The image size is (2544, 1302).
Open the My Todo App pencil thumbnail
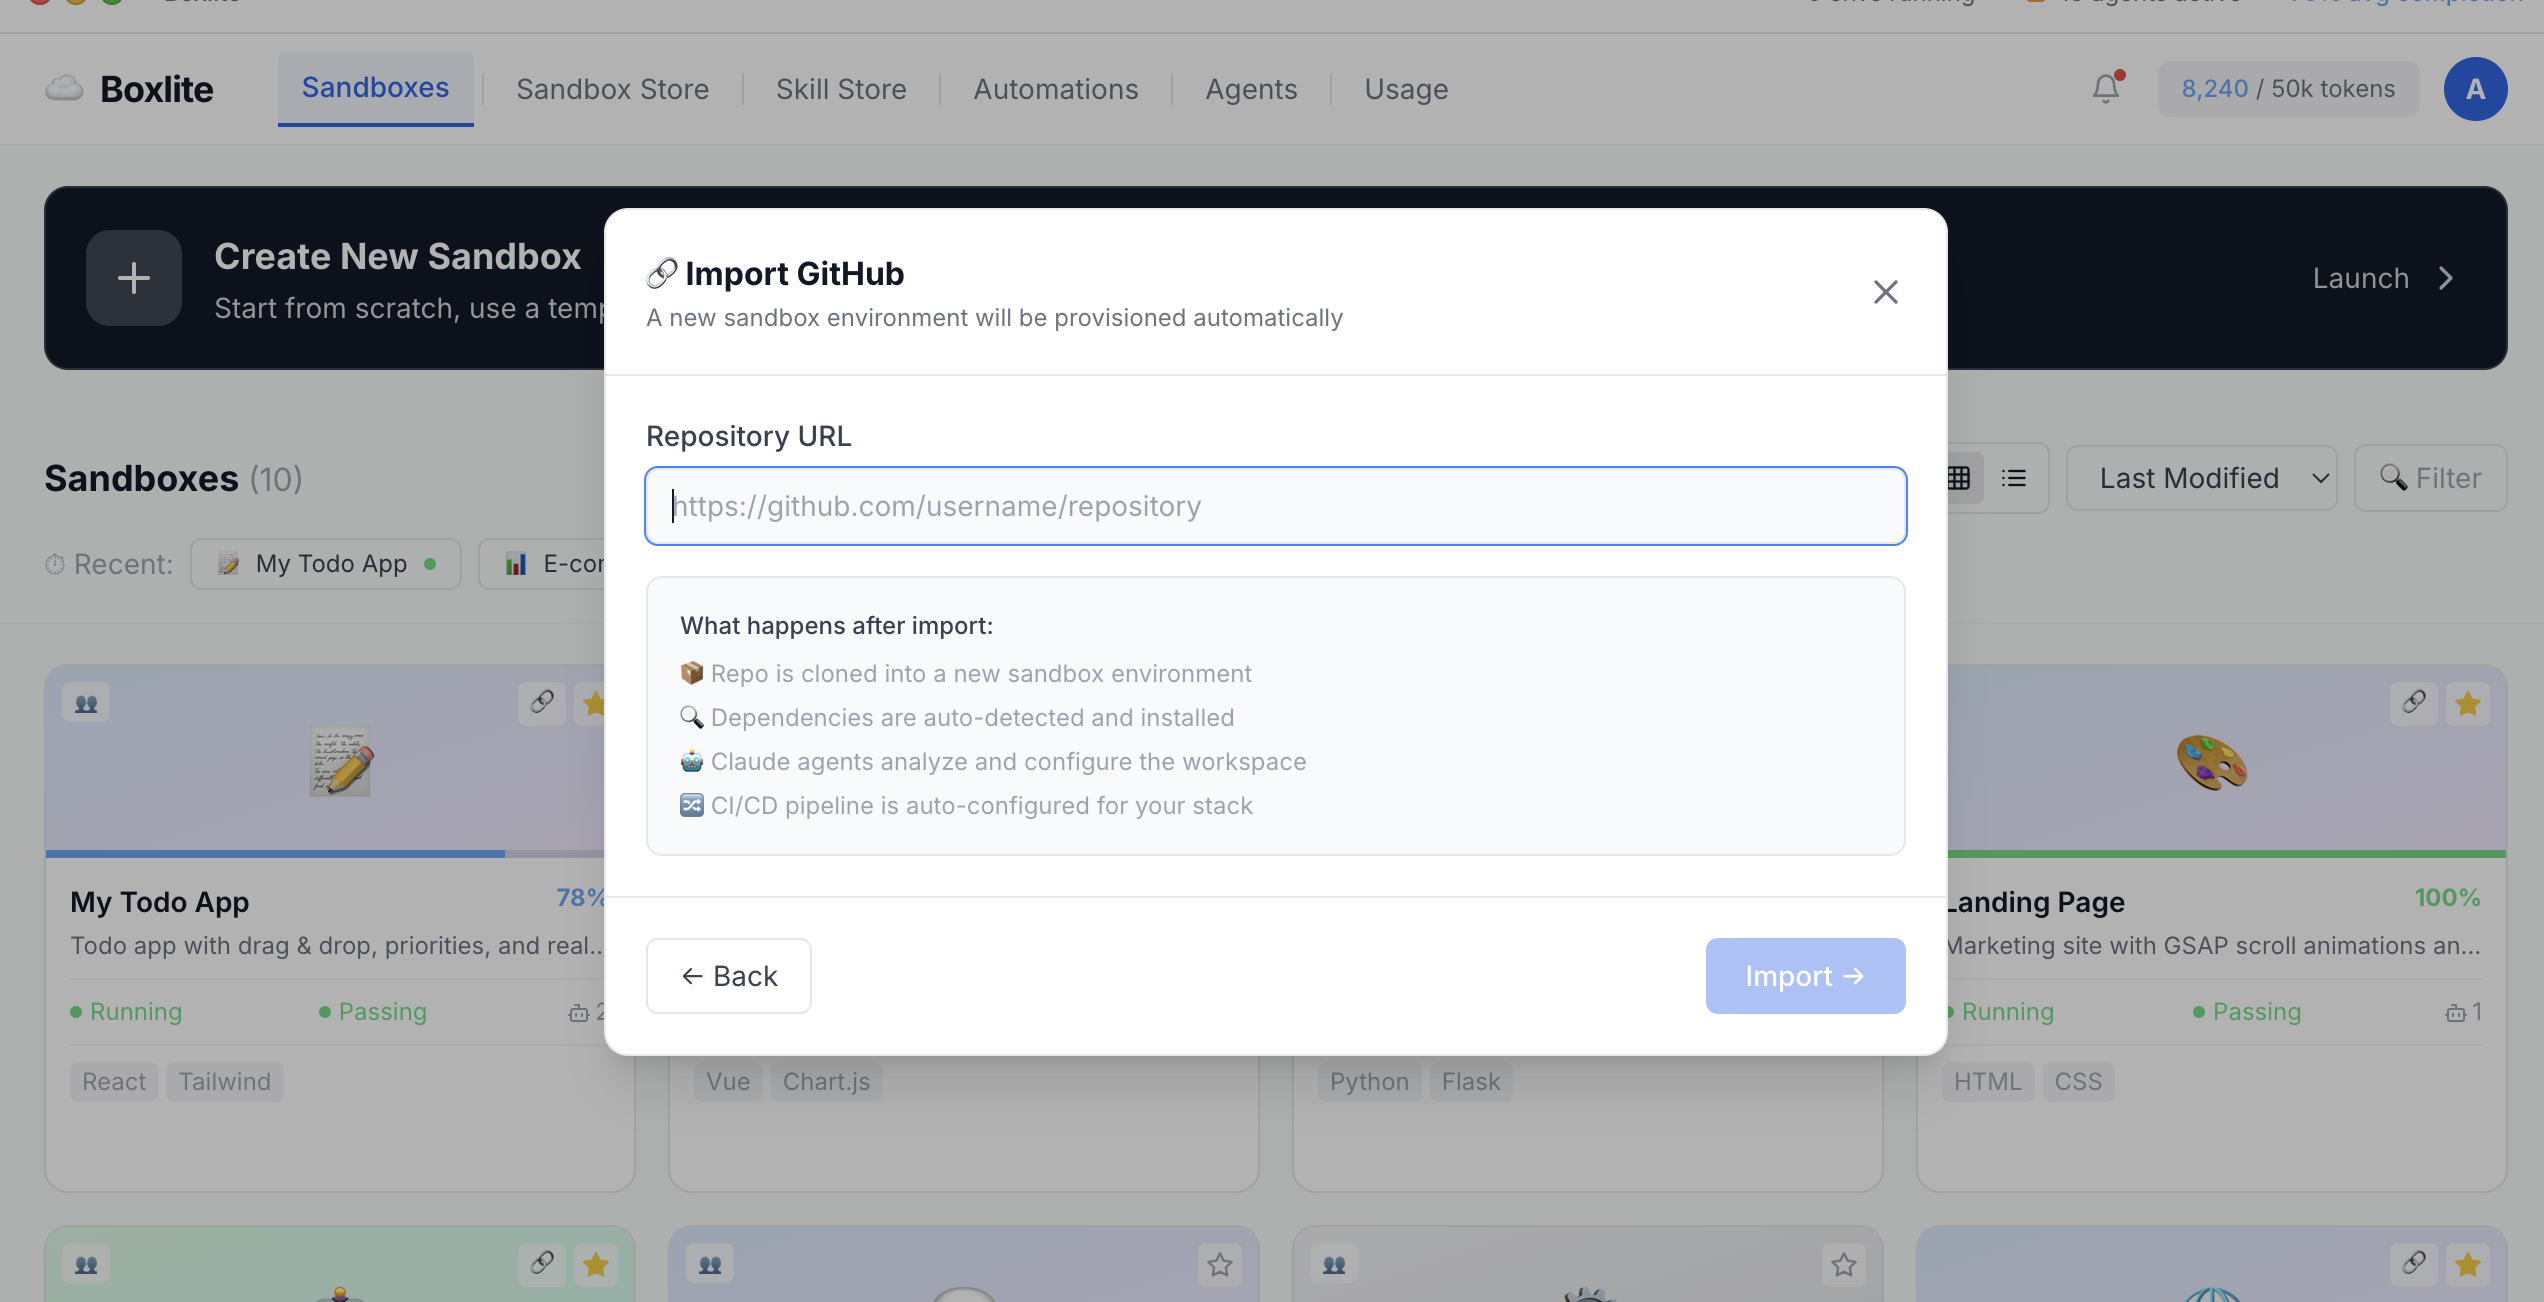(x=340, y=762)
